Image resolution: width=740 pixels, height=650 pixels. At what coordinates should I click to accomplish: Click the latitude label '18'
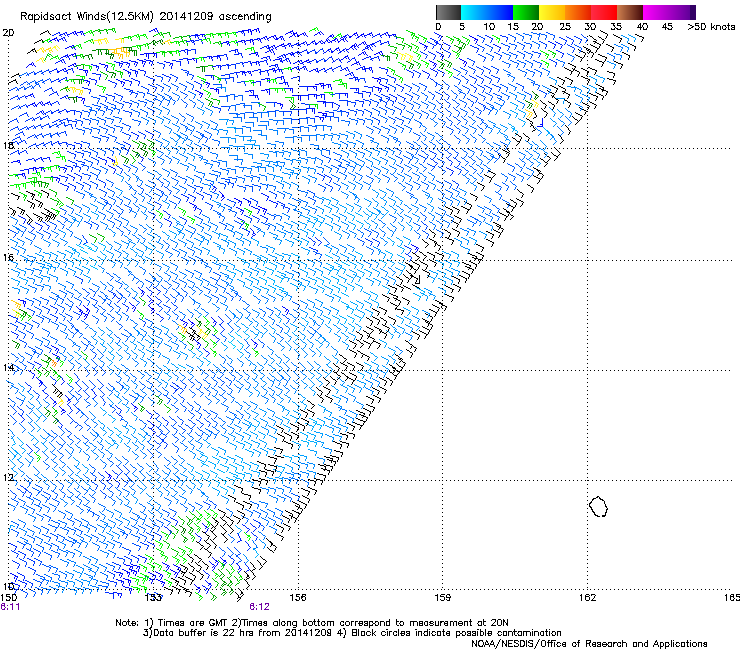point(8,145)
